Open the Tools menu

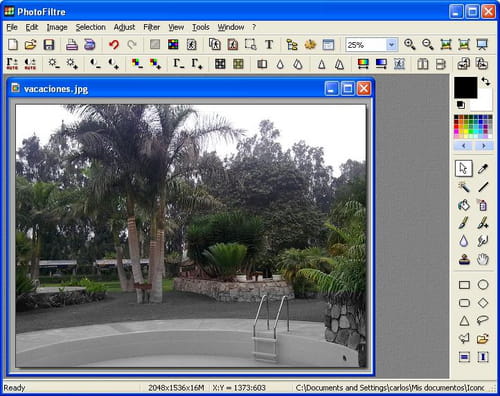pyautogui.click(x=201, y=27)
